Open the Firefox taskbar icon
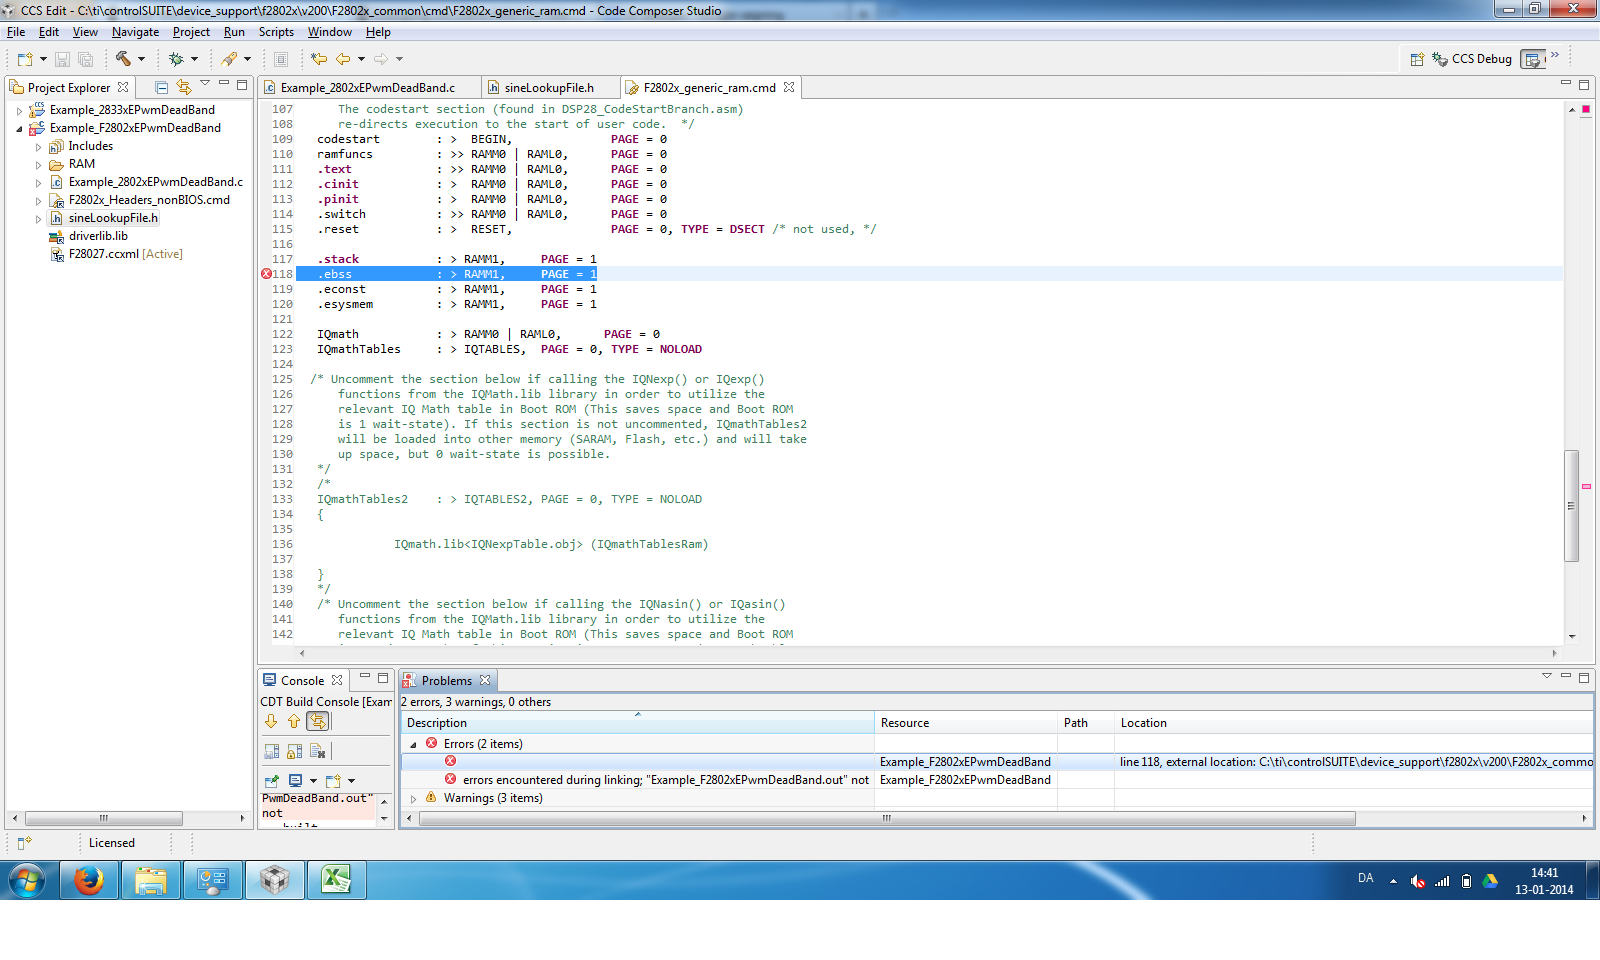Viewport: 1600px width, 960px height. [x=89, y=880]
